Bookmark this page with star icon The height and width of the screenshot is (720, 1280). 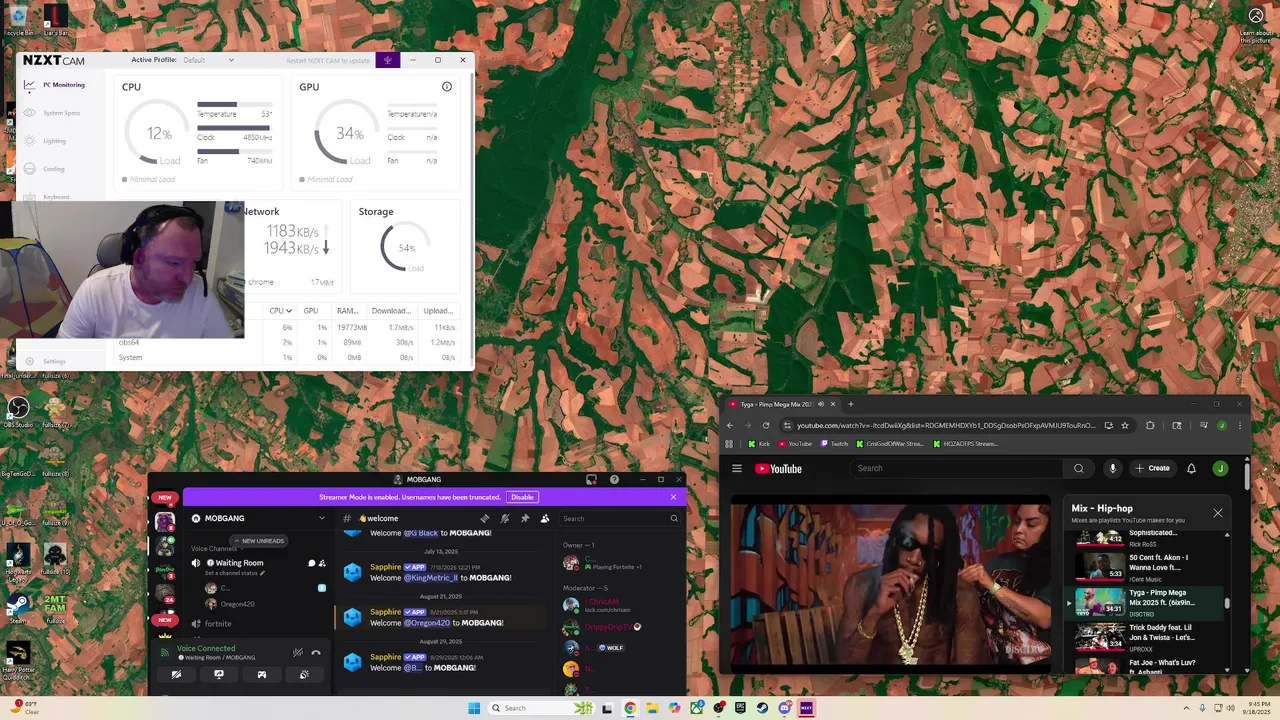(x=1124, y=426)
